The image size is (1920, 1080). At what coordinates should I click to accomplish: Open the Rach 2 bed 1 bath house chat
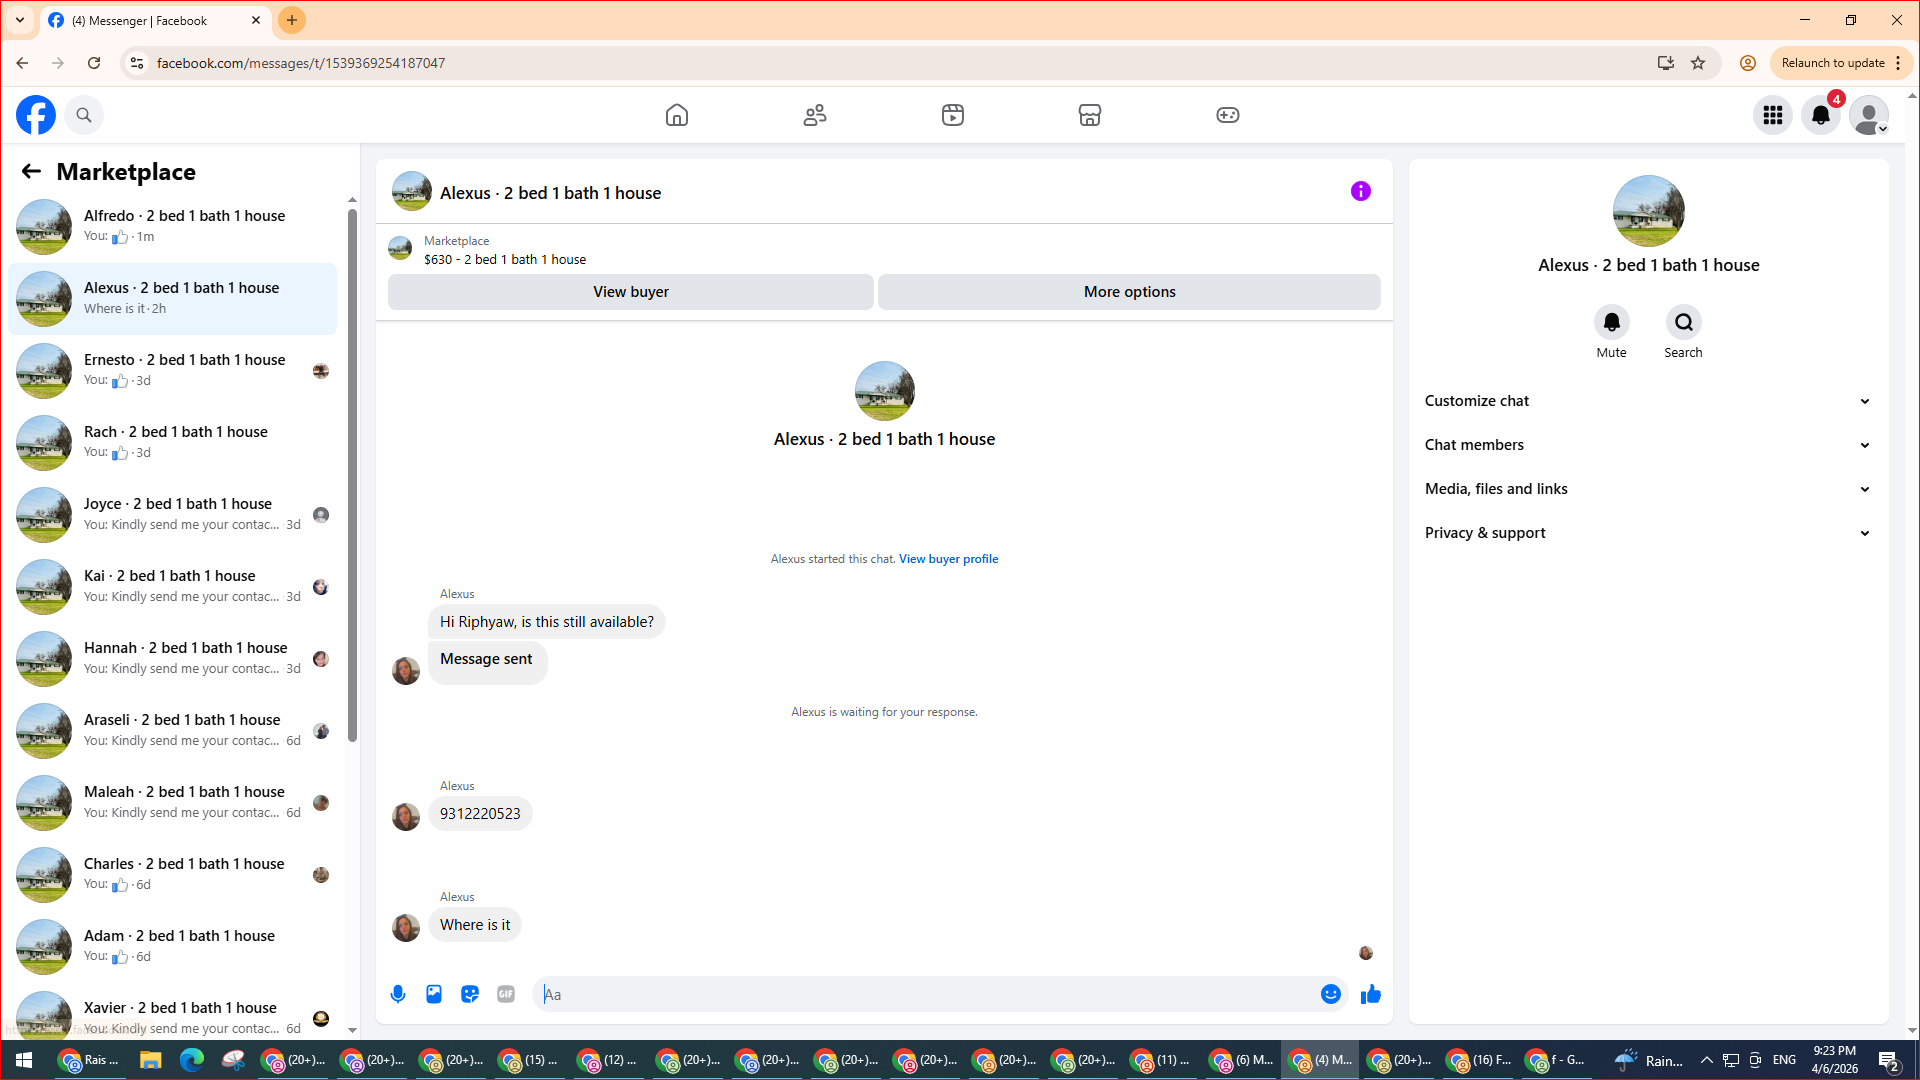[x=172, y=442]
